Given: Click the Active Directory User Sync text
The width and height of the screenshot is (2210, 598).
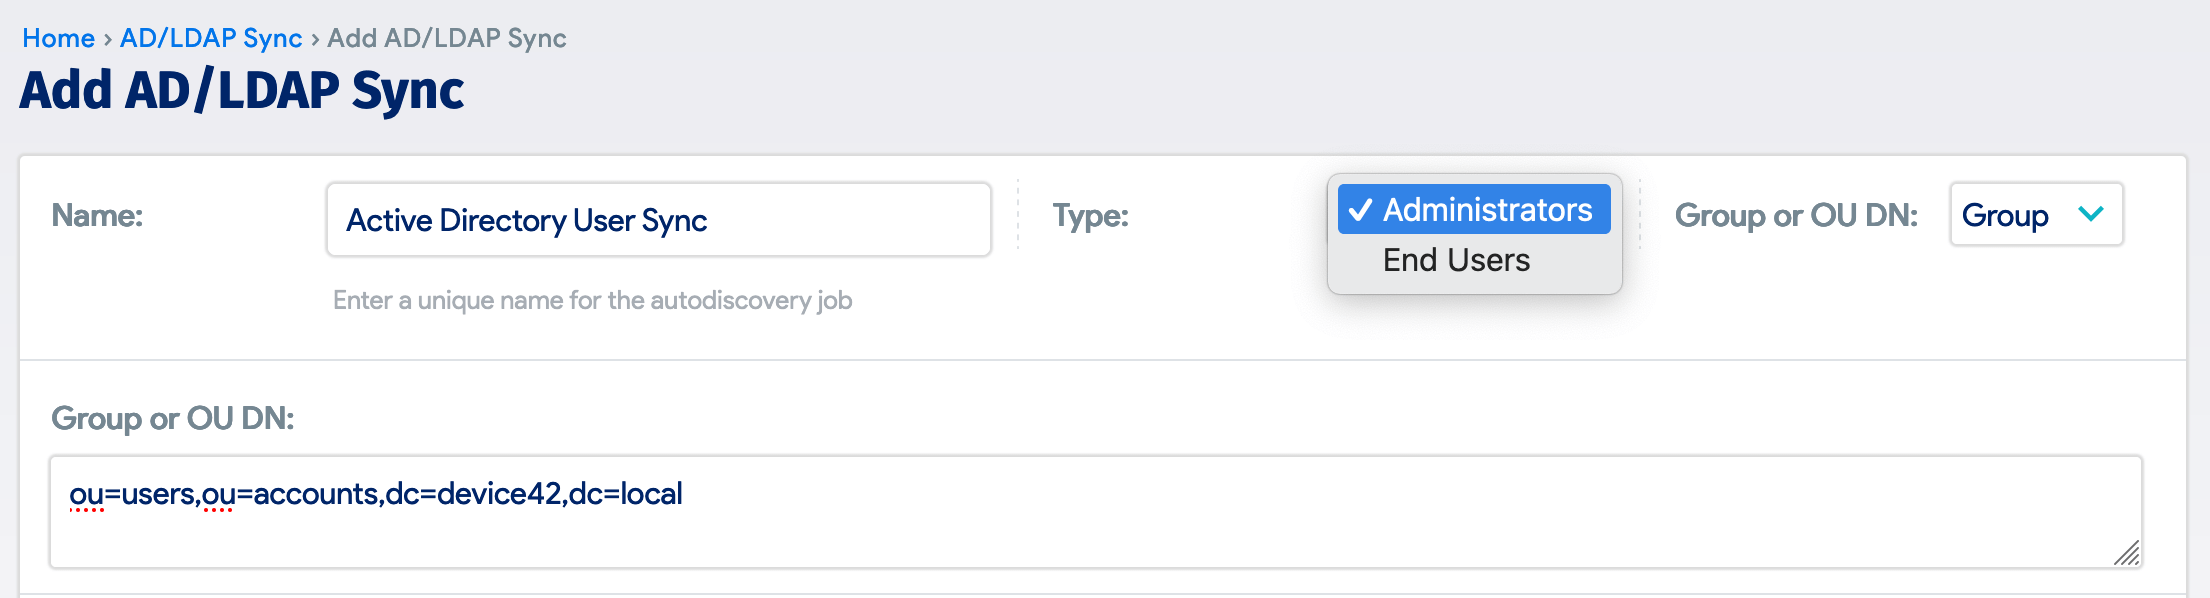Looking at the screenshot, I should click(x=527, y=219).
